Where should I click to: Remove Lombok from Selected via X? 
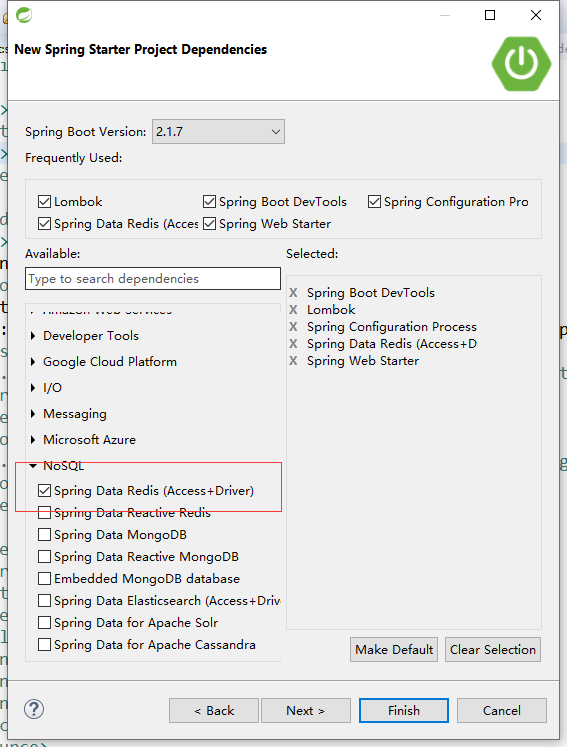click(x=293, y=310)
